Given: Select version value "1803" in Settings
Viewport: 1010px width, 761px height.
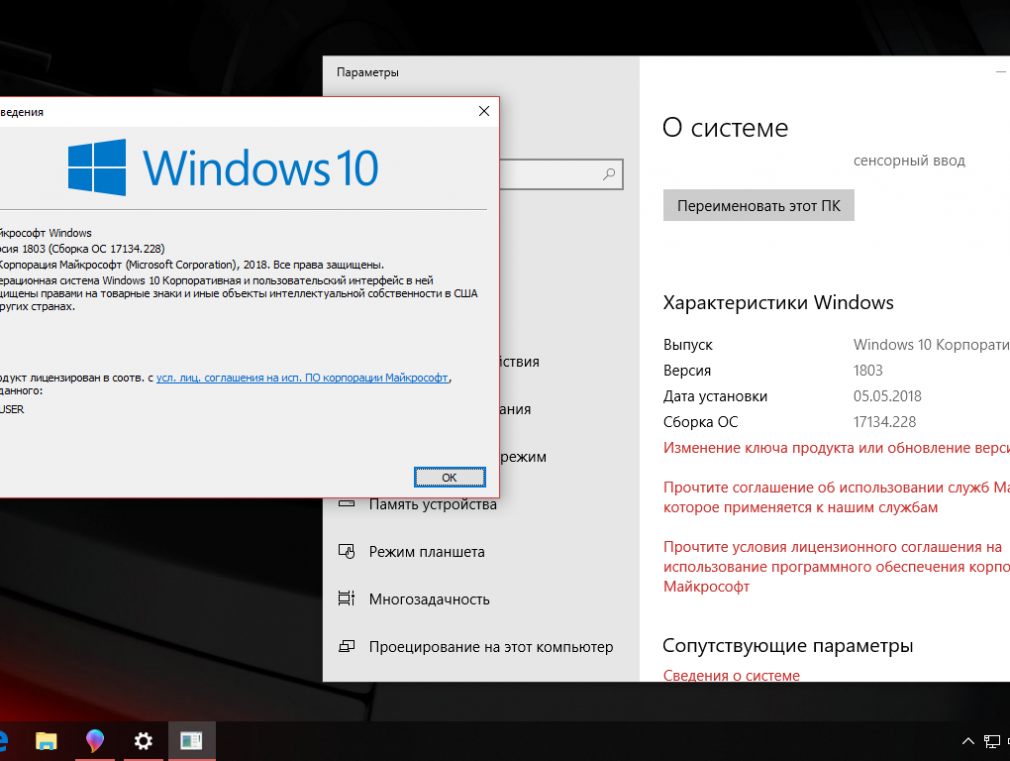Looking at the screenshot, I should [x=868, y=371].
